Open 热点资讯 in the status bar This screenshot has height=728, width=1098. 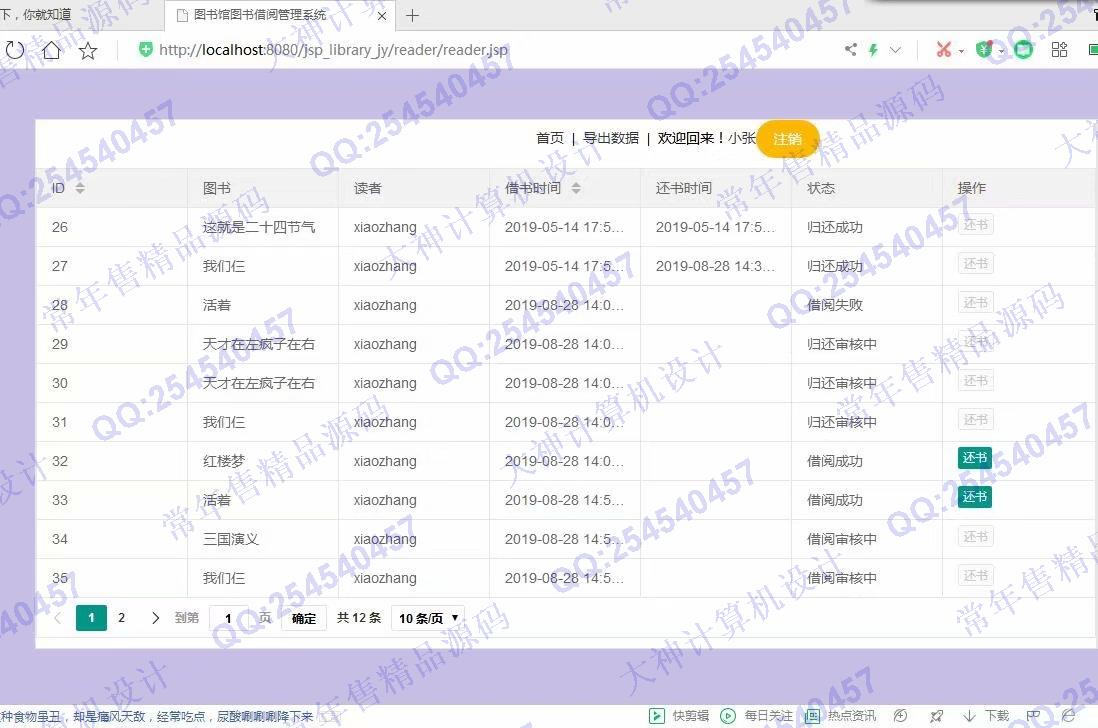[840, 715]
